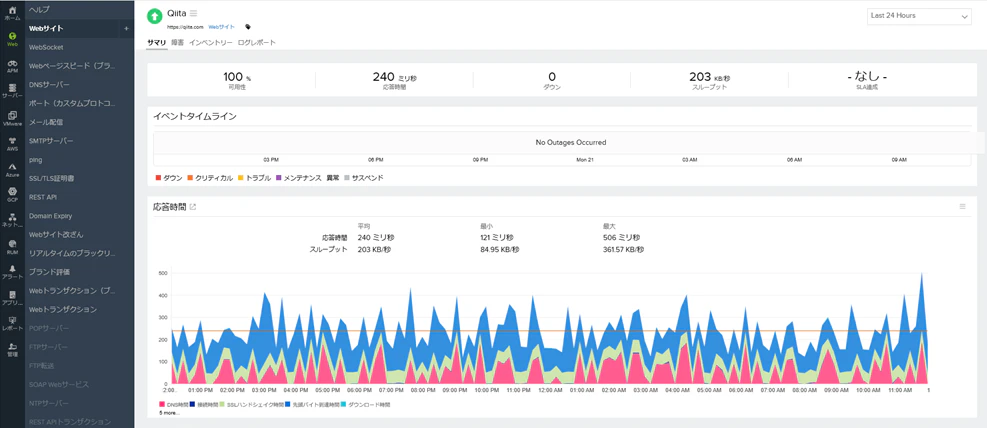987x428 pixels.
Task: Switch to the 障害 tab
Action: (178, 43)
